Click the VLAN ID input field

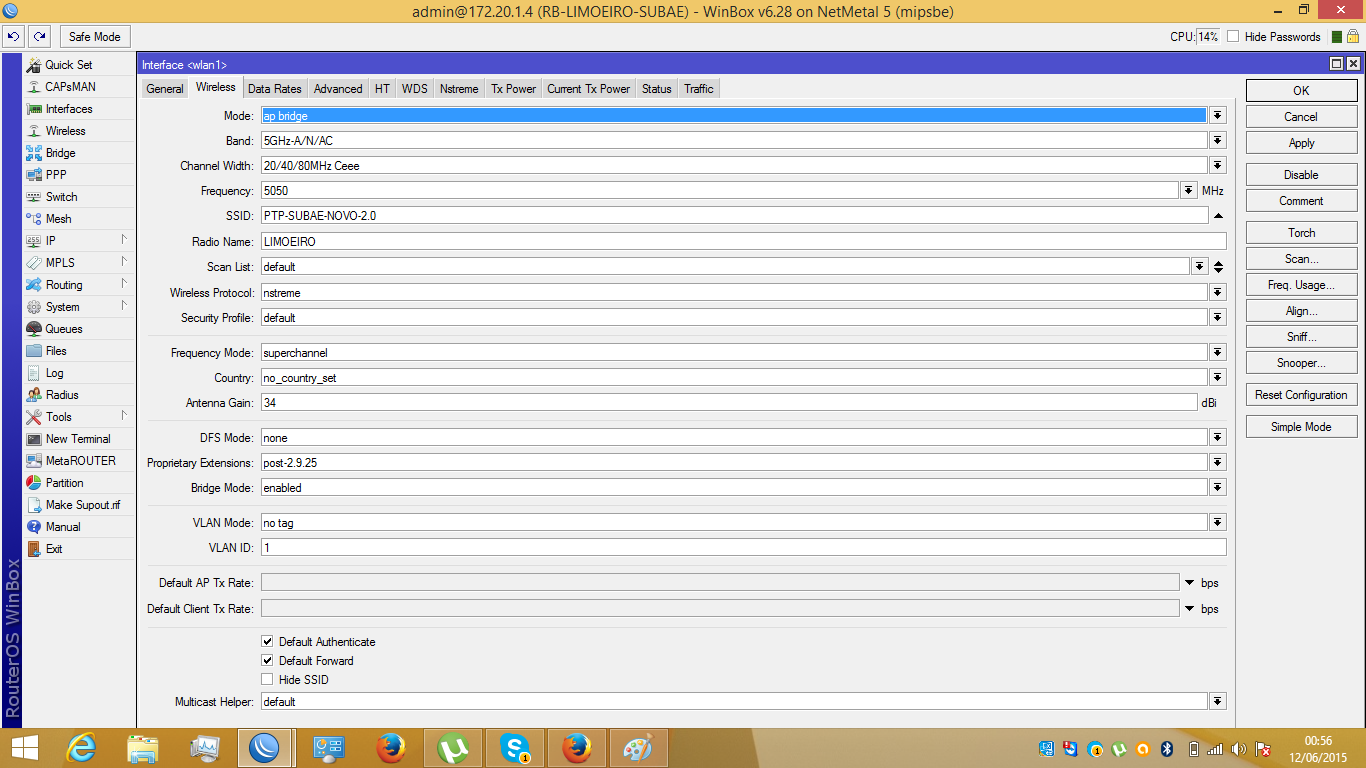(x=743, y=548)
